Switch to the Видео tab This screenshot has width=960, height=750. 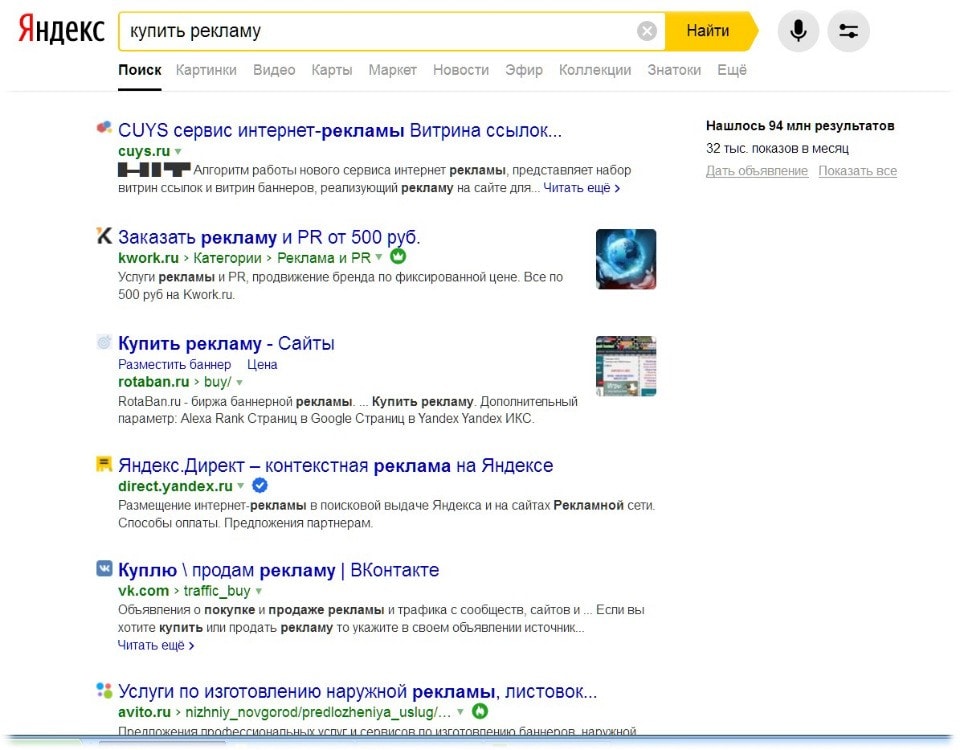click(274, 70)
